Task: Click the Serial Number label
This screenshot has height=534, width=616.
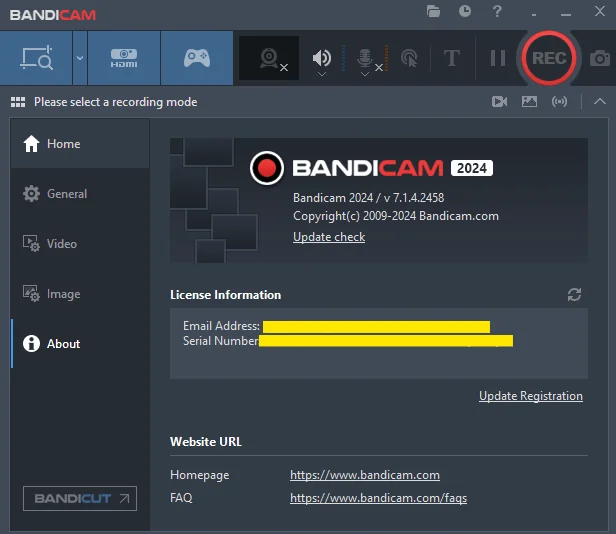Action: click(221, 341)
